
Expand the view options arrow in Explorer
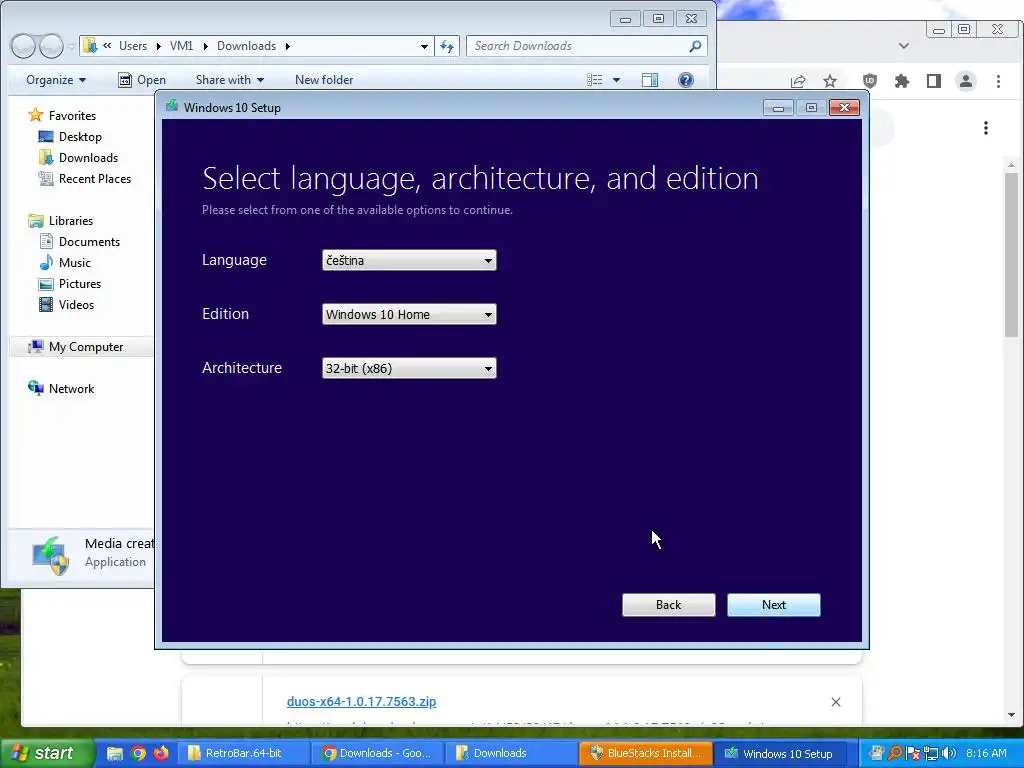point(616,80)
